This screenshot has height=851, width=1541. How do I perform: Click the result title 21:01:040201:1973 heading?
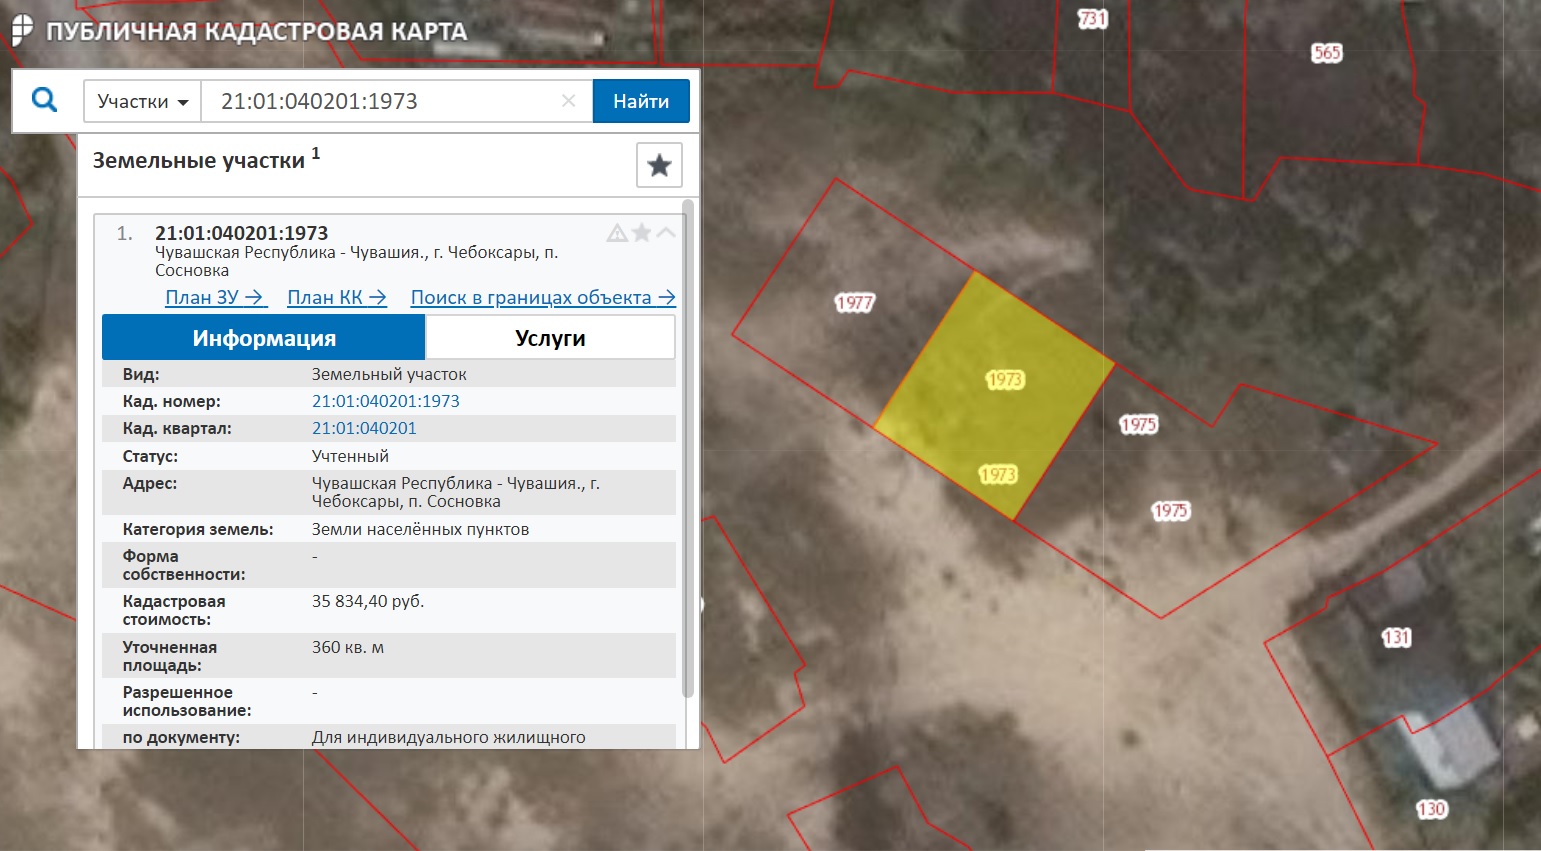pyautogui.click(x=241, y=233)
